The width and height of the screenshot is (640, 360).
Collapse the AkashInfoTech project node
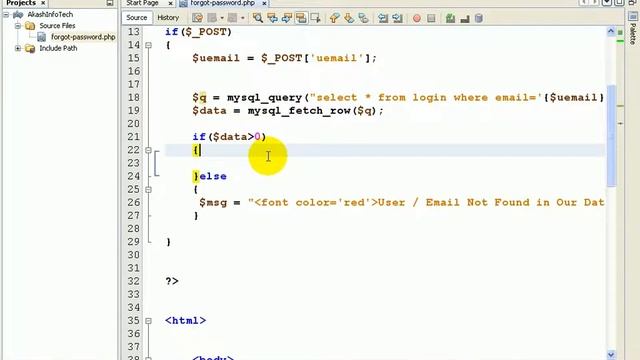coord(6,15)
